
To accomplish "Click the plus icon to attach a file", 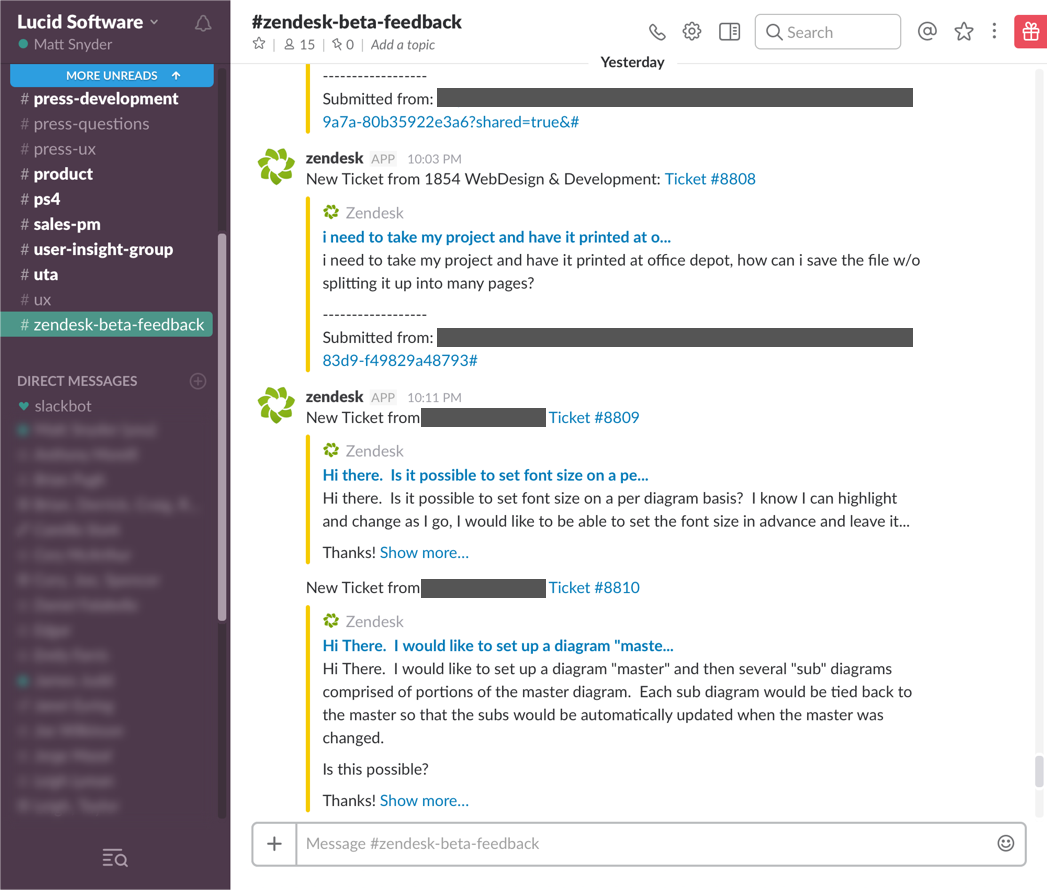I will pos(274,843).
